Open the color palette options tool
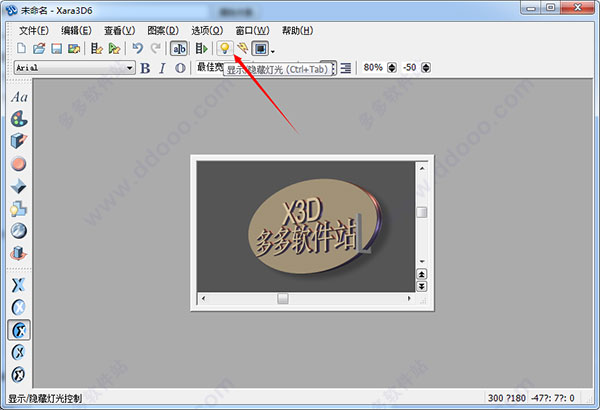The image size is (600, 410). 19,119
